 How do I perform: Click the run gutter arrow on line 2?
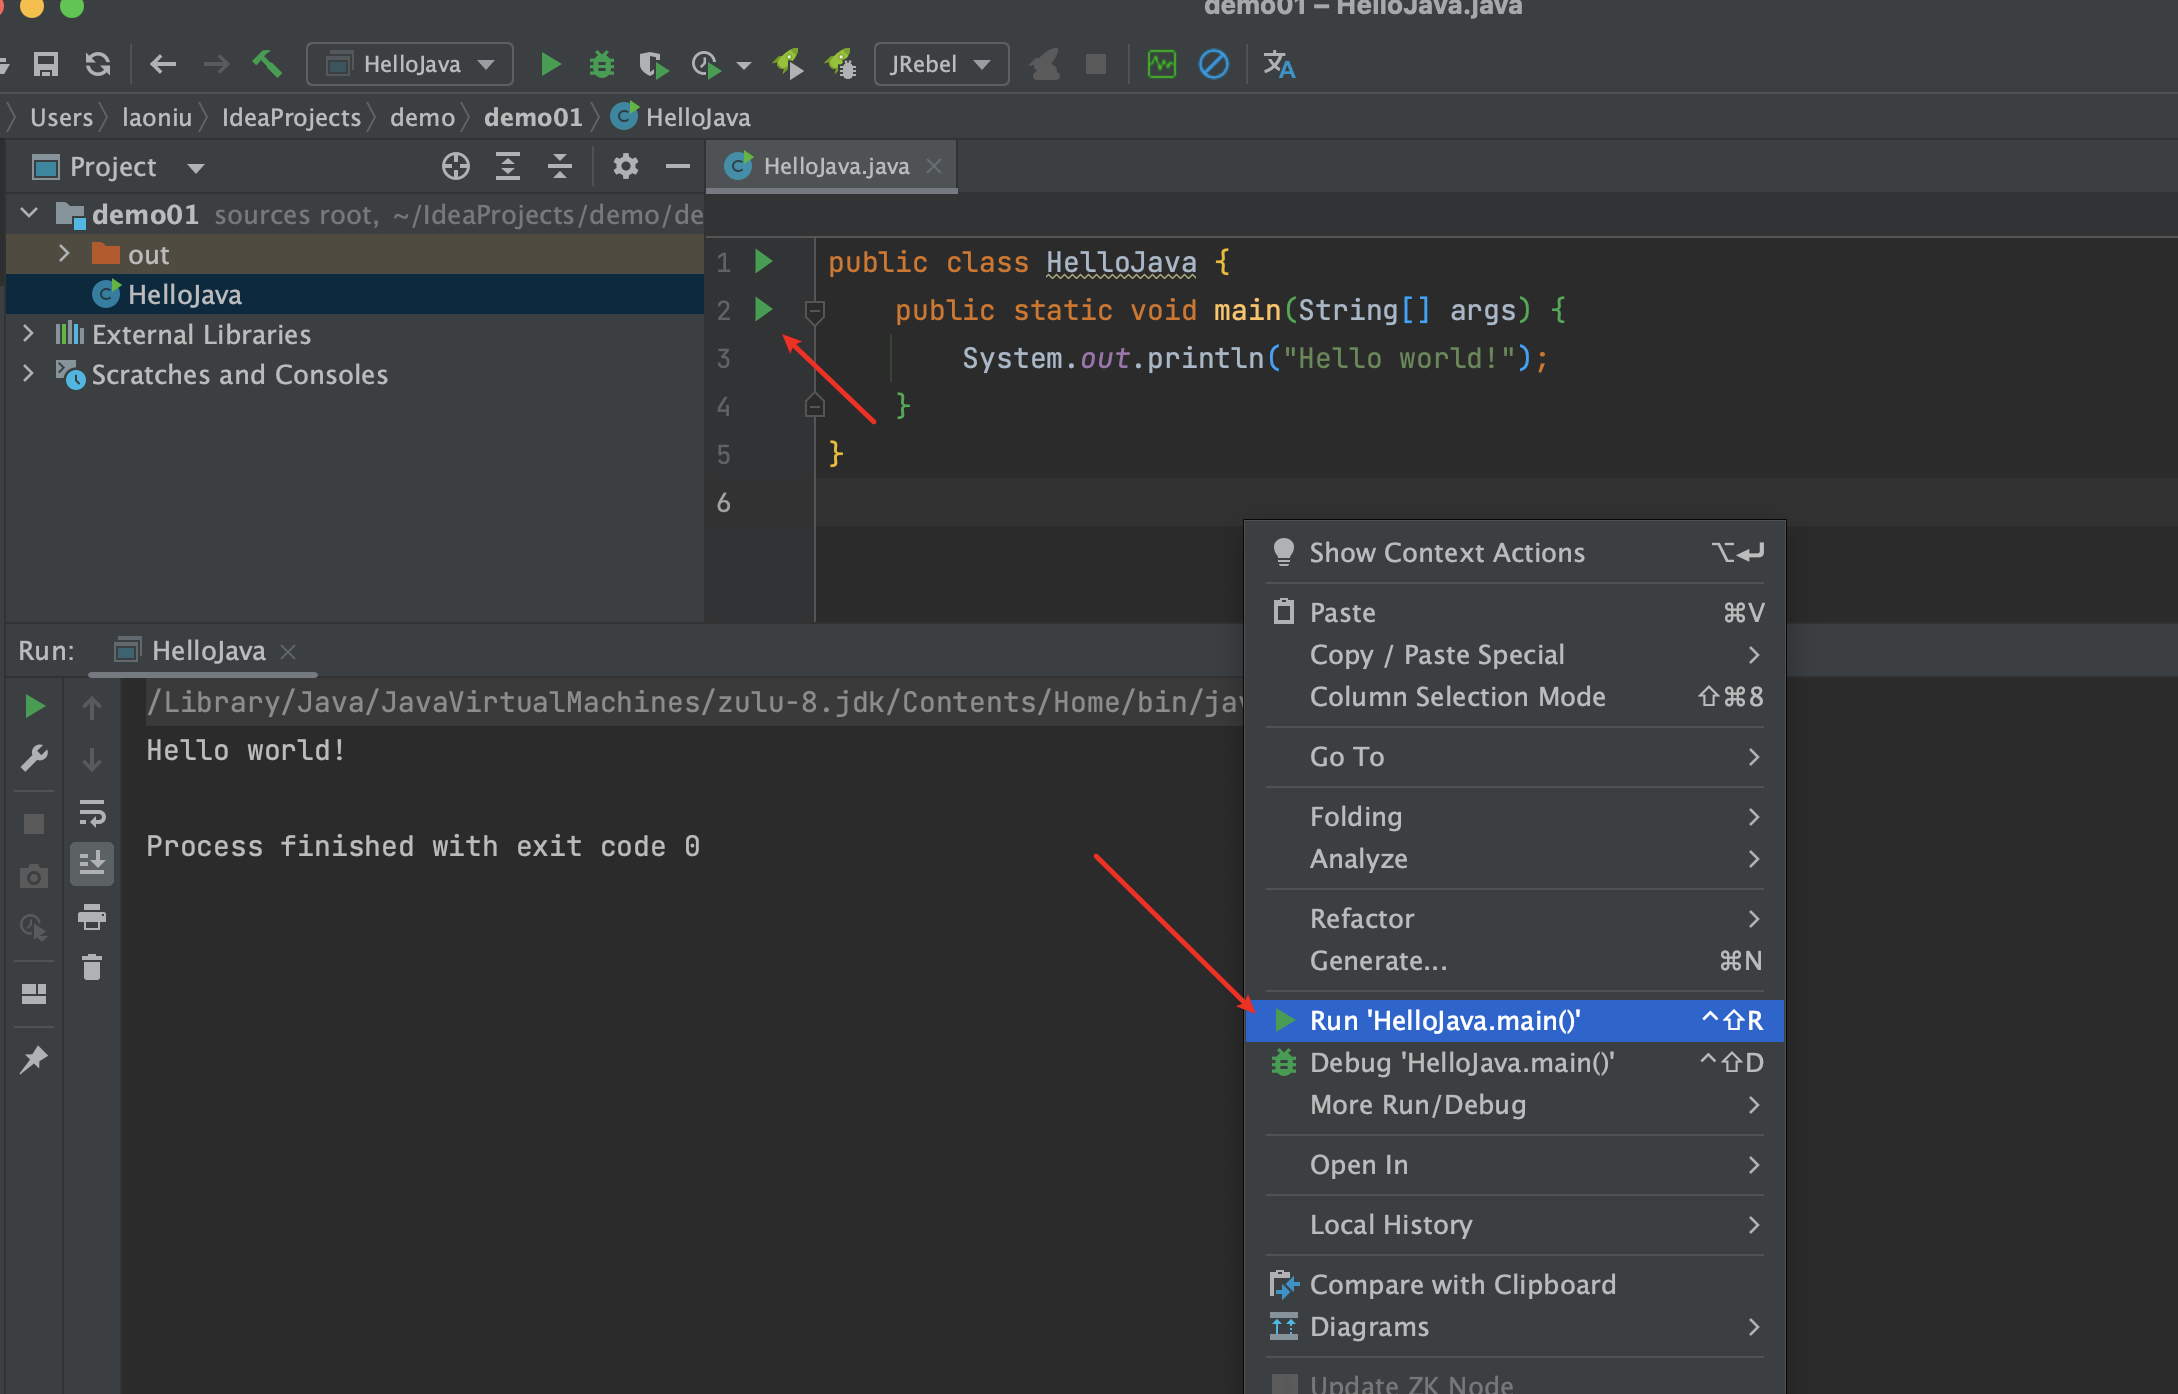point(763,309)
